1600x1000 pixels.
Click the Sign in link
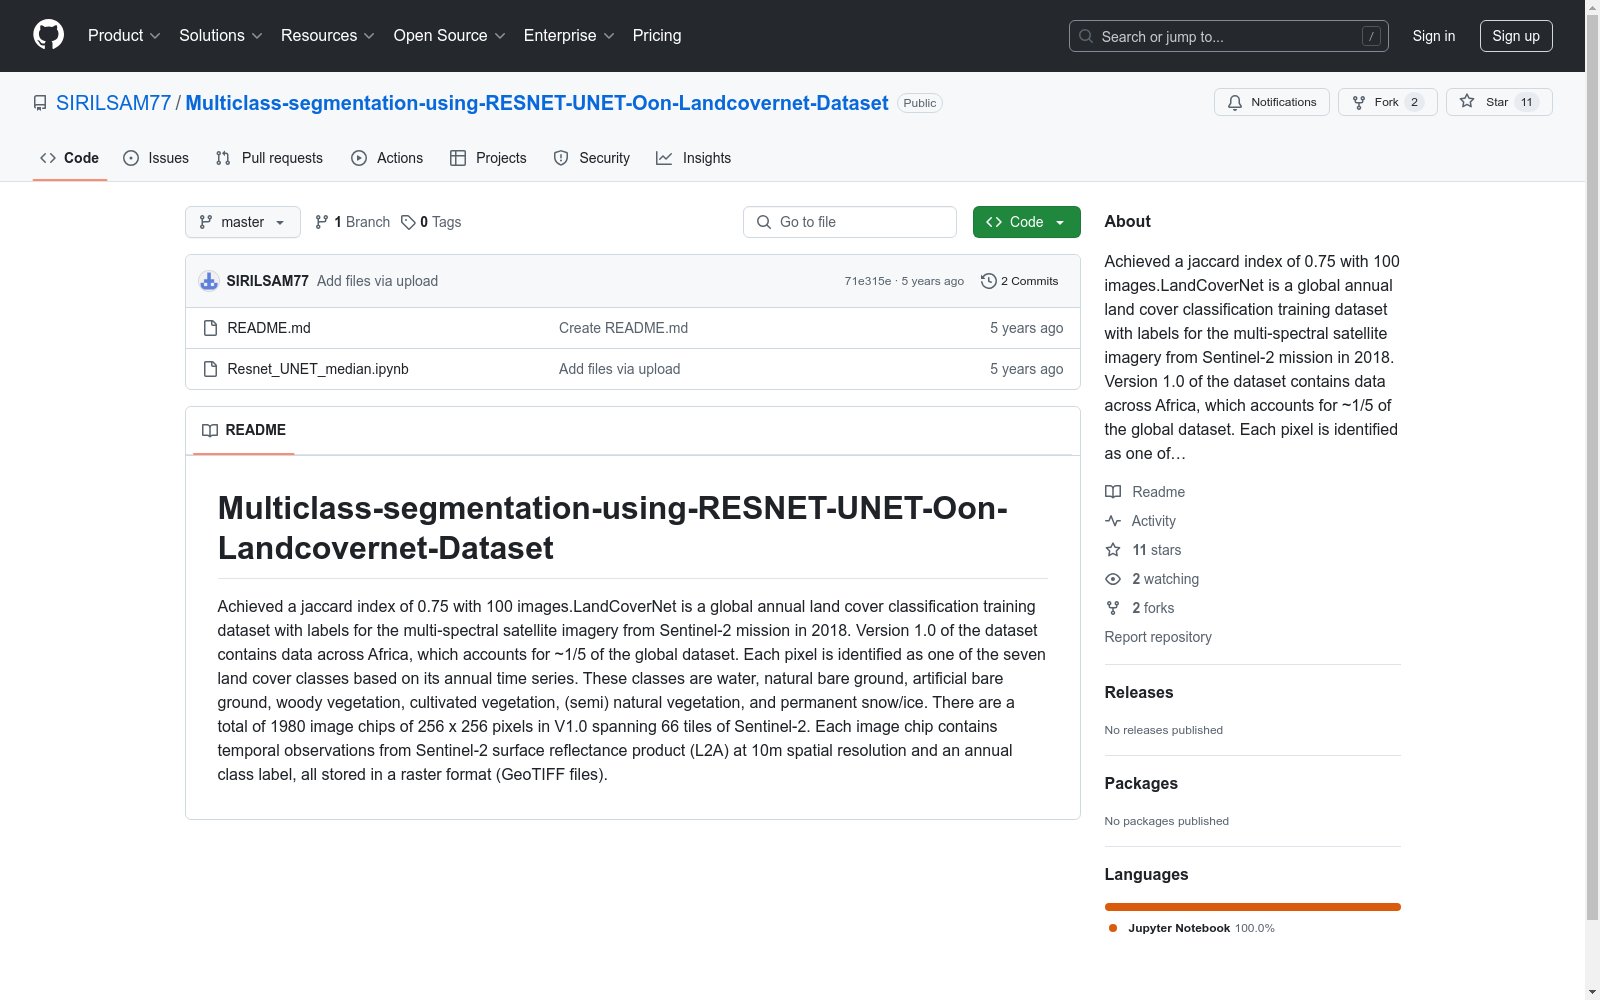[x=1434, y=36]
